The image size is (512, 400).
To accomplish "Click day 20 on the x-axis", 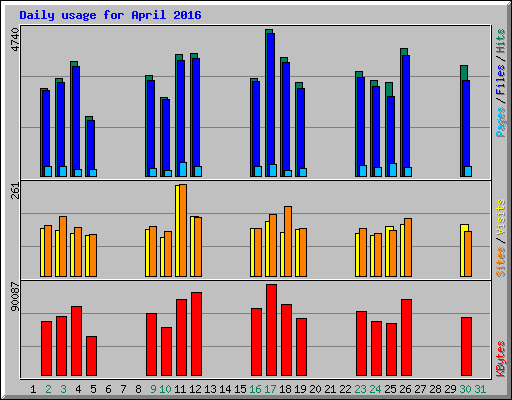I will pos(315,389).
